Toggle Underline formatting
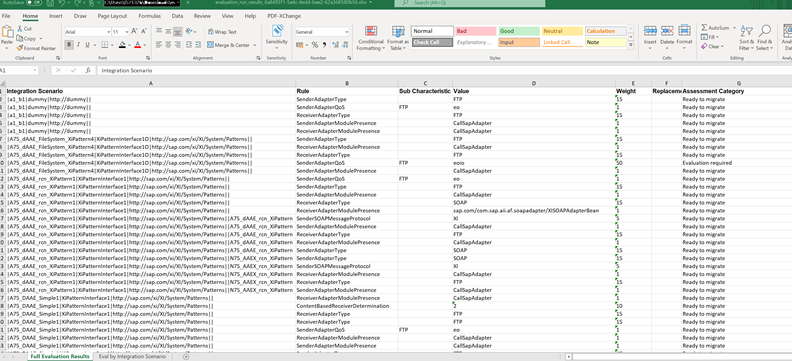This screenshot has width=792, height=361. coord(87,45)
